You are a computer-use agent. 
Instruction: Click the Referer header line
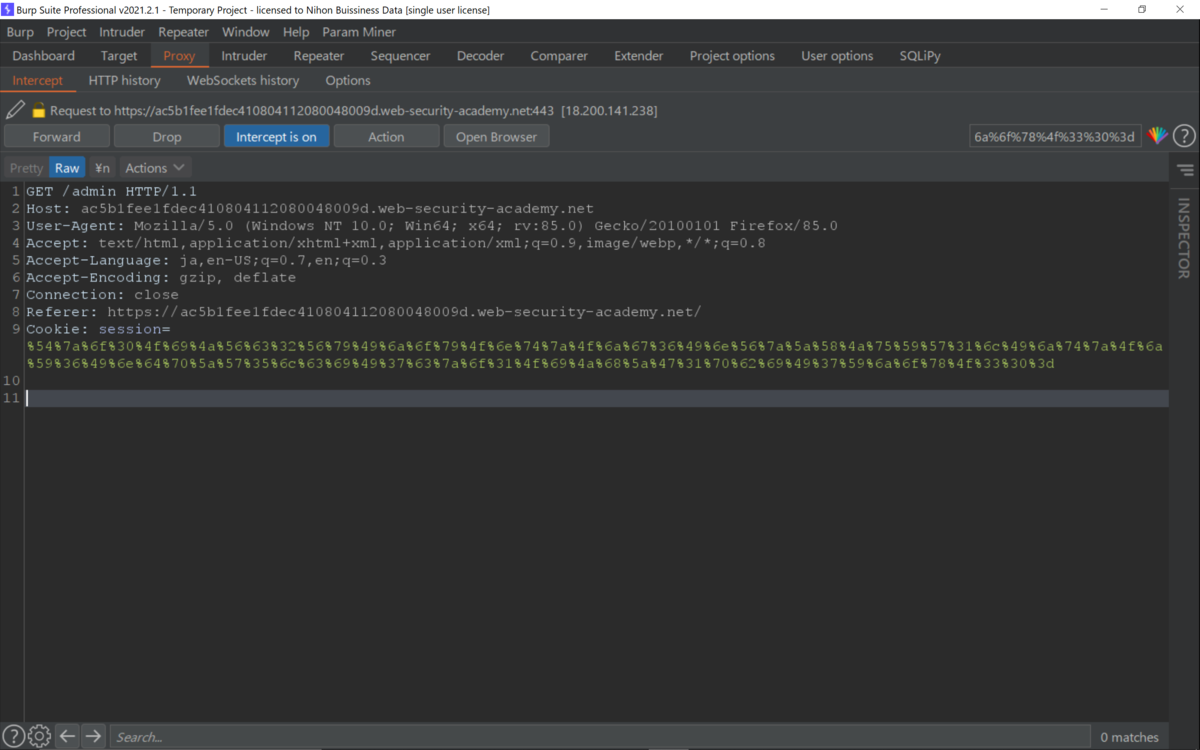364,312
